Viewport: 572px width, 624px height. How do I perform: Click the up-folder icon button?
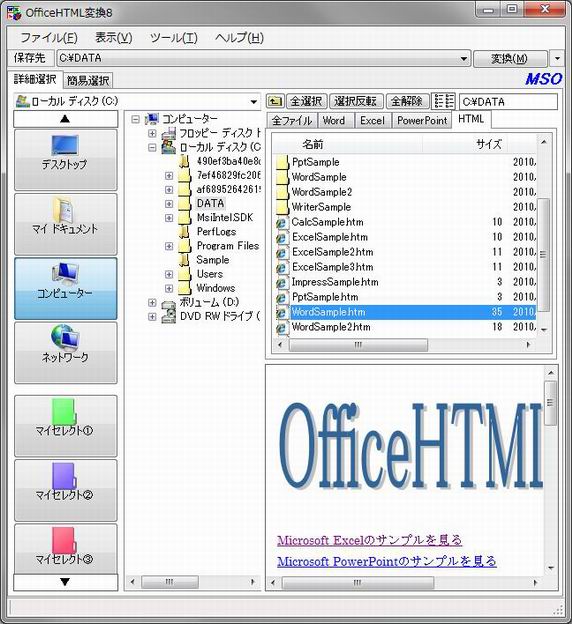coord(275,101)
